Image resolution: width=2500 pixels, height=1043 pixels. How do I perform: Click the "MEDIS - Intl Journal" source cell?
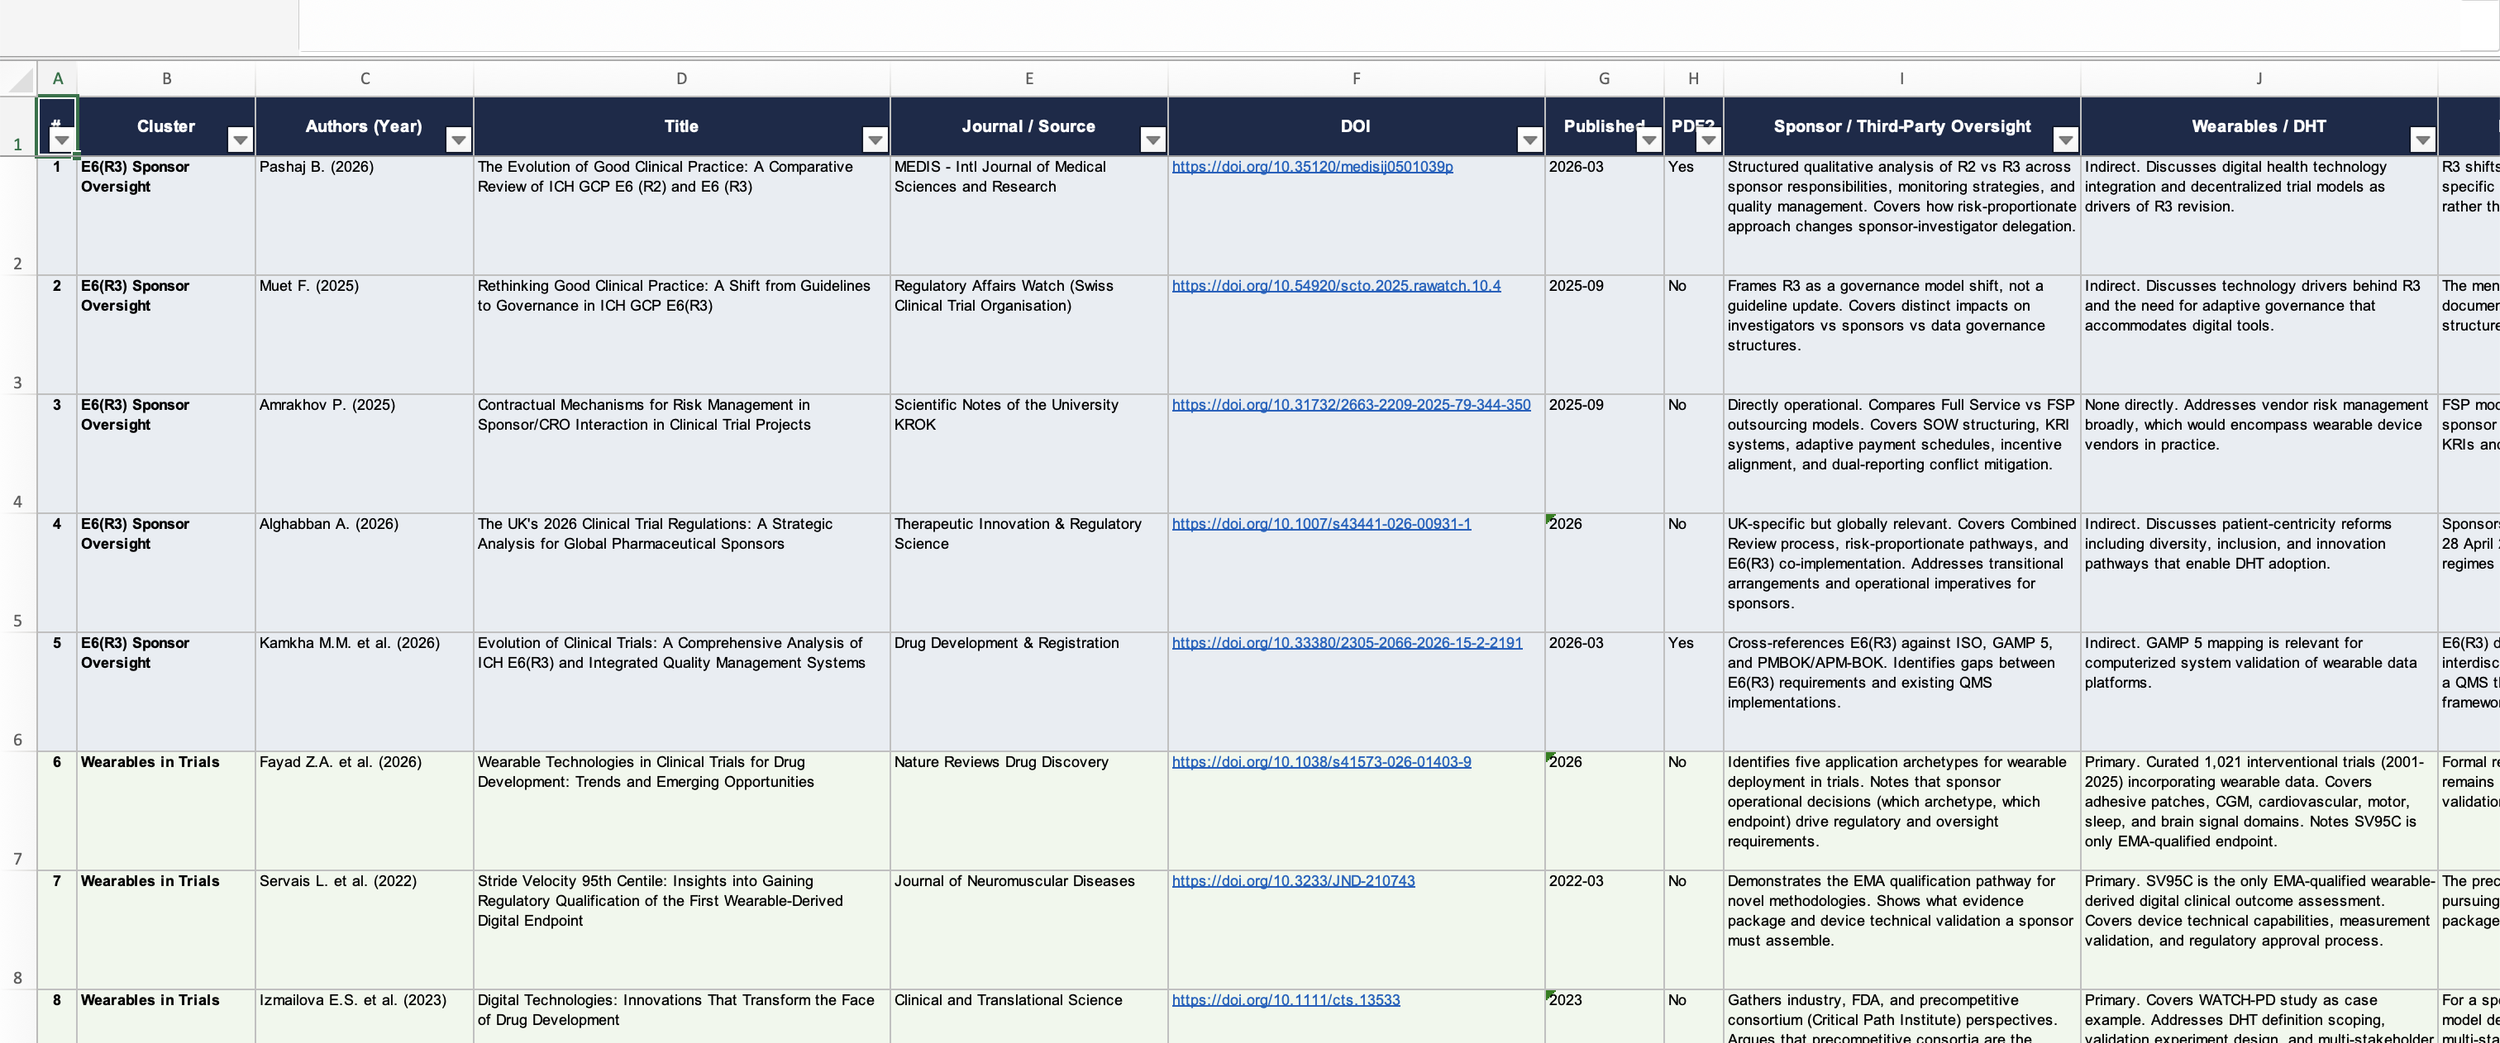[x=1029, y=215]
